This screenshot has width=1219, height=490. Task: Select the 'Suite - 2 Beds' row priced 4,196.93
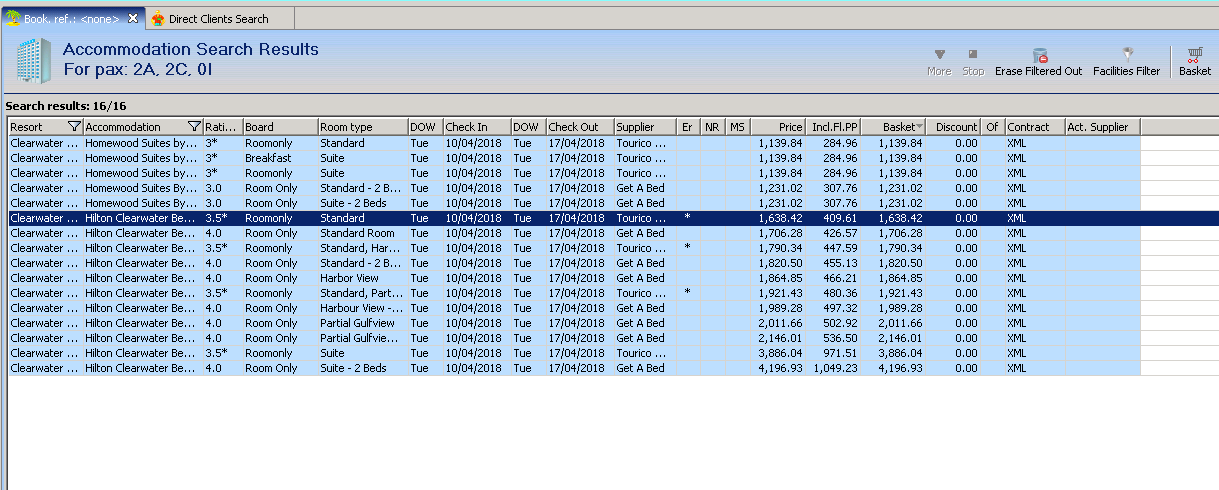pyautogui.click(x=575, y=368)
